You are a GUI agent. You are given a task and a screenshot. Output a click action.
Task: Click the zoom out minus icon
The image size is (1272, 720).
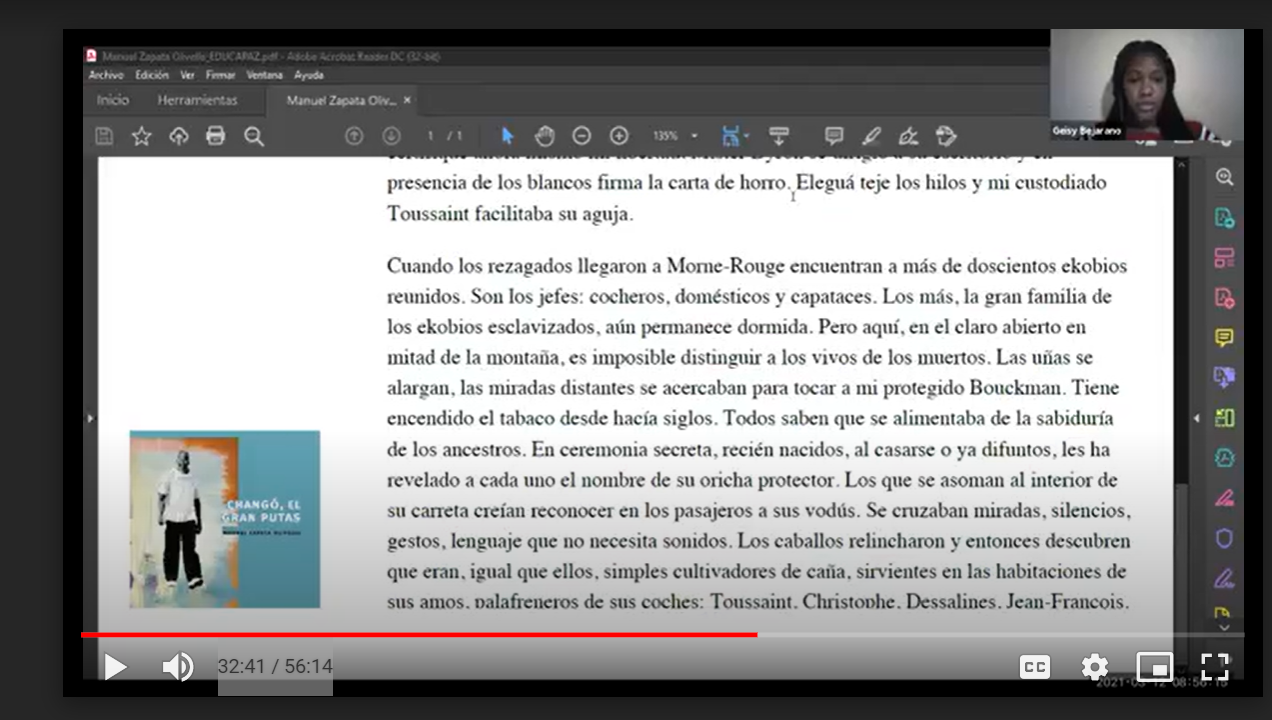click(581, 136)
